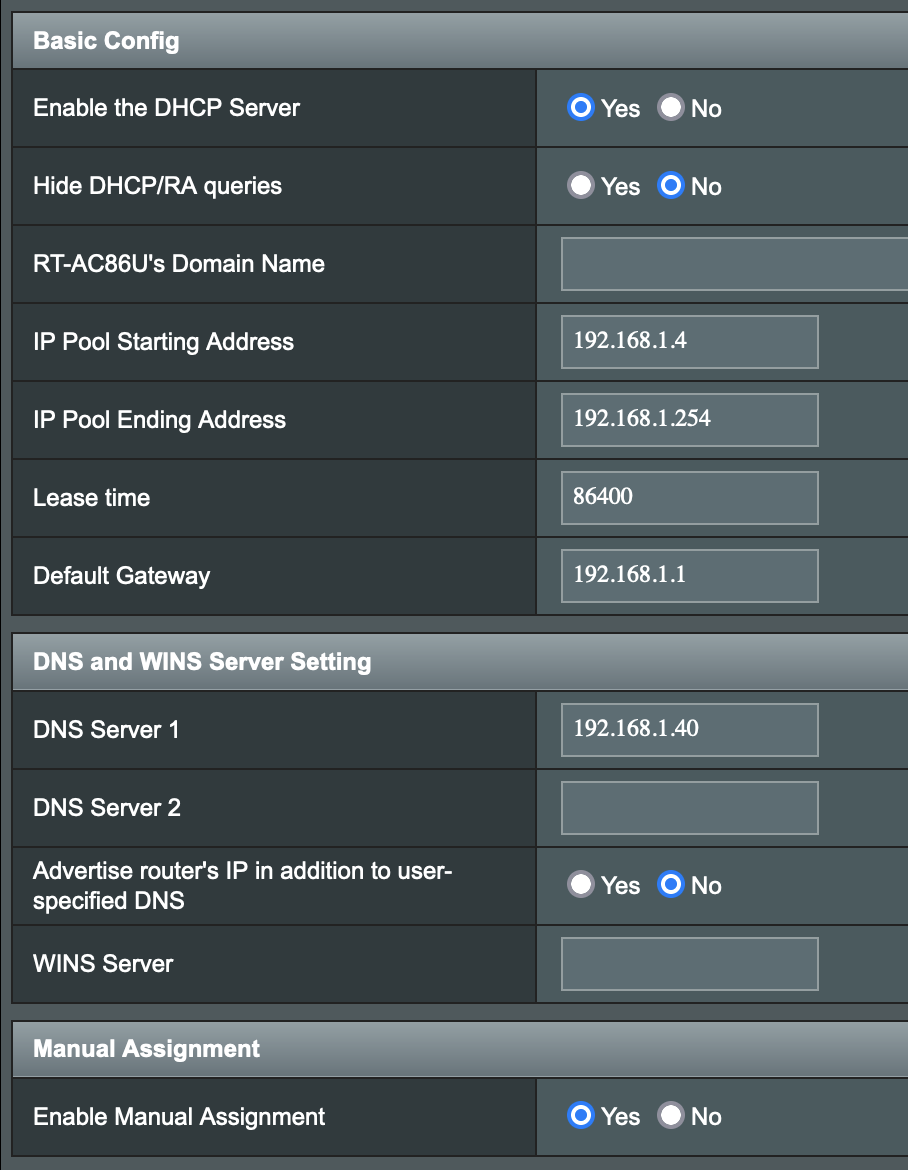This screenshot has height=1170, width=908.
Task: Choose Yes for Hide DHCP/RA queries
Action: point(581,186)
